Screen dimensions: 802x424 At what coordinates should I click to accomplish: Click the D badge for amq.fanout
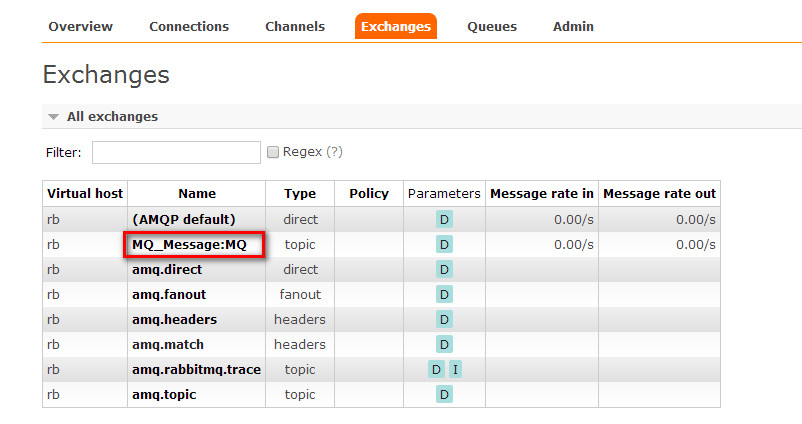click(x=444, y=295)
